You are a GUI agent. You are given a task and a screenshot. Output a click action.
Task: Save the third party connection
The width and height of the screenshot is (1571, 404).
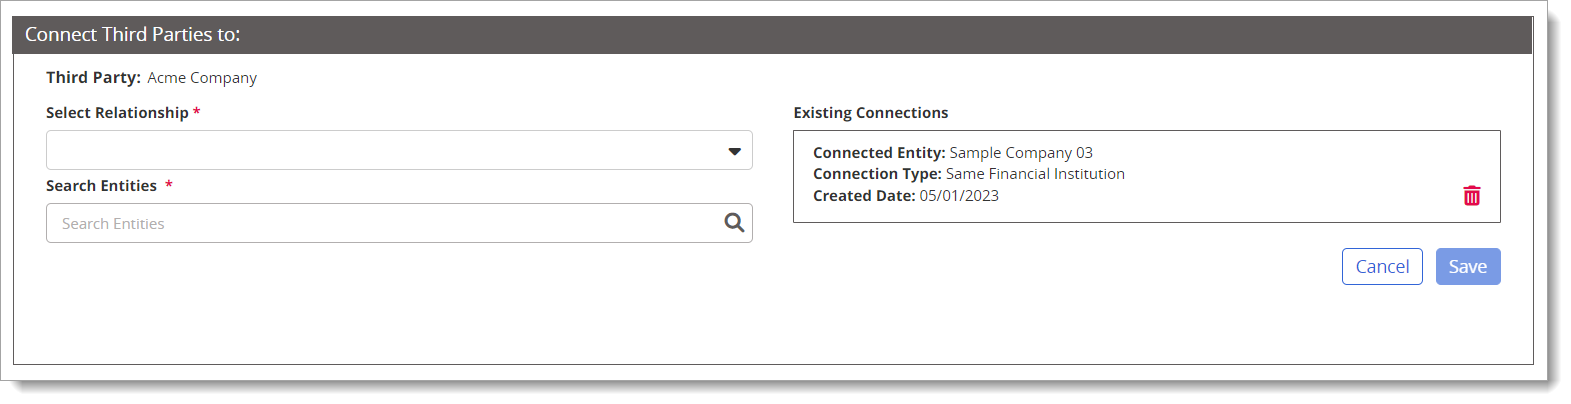(x=1468, y=266)
